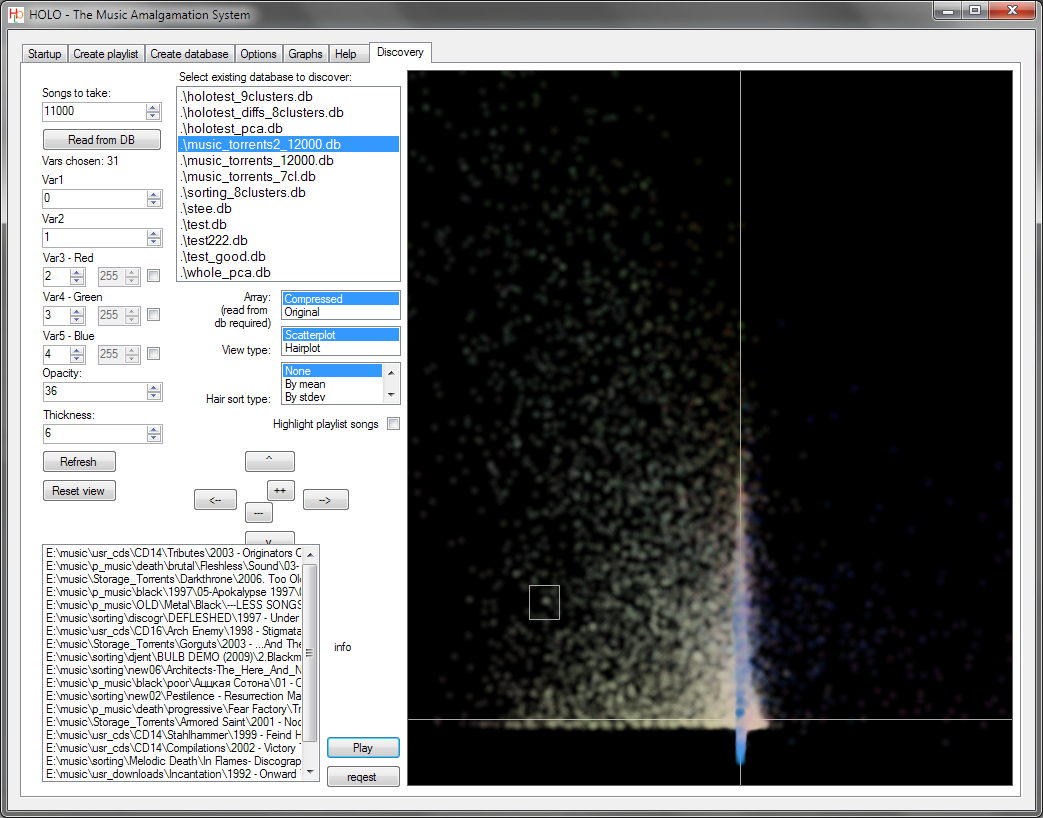1043x818 pixels.
Task: Select test222.db in the database list
Action: (x=289, y=240)
